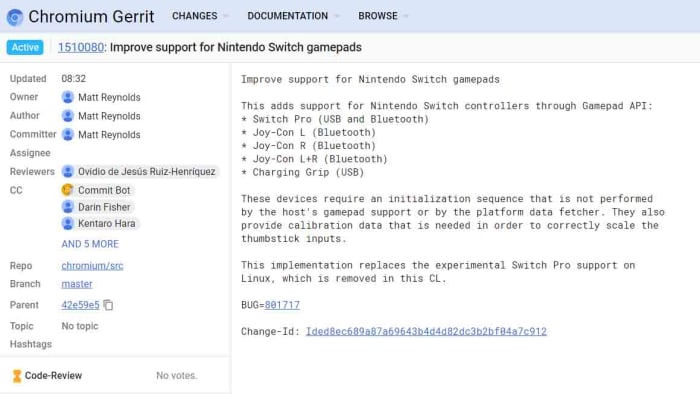Click Kentaro Hara's avatar icon
The width and height of the screenshot is (700, 394).
click(68, 223)
